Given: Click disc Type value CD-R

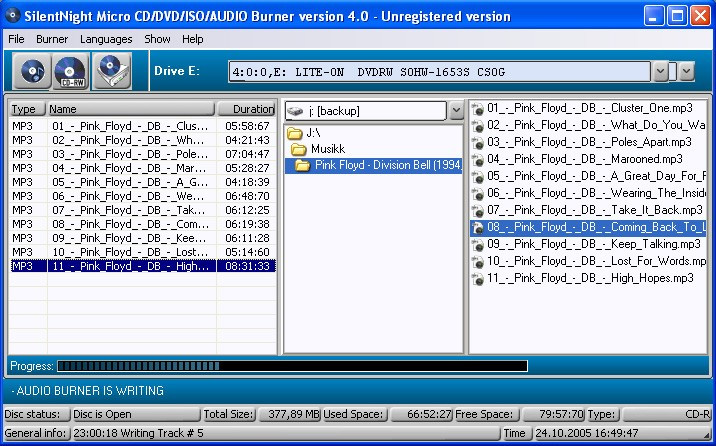Looking at the screenshot, I should pyautogui.click(x=667, y=415).
